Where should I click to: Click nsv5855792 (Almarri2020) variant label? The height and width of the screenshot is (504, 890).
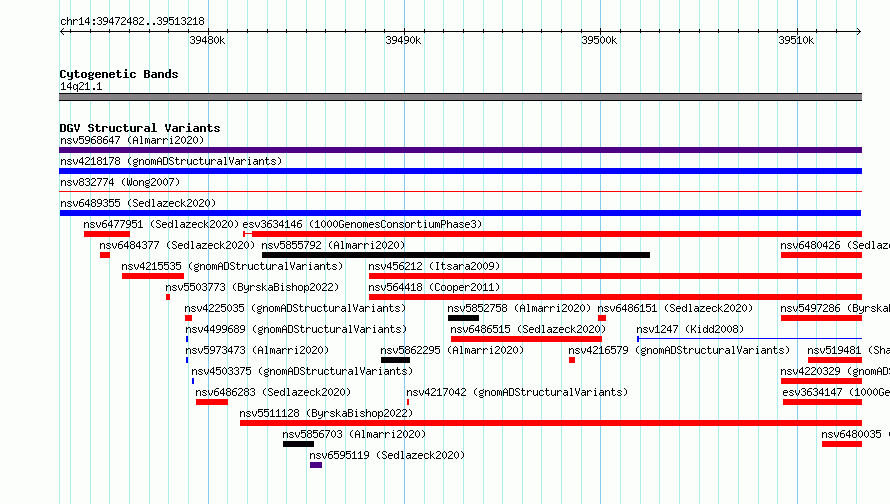pos(333,245)
